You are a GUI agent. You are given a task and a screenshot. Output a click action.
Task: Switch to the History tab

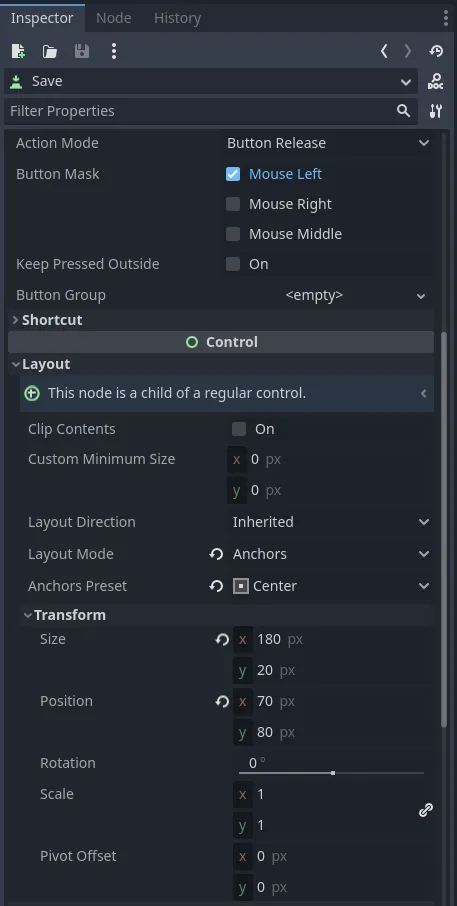177,18
